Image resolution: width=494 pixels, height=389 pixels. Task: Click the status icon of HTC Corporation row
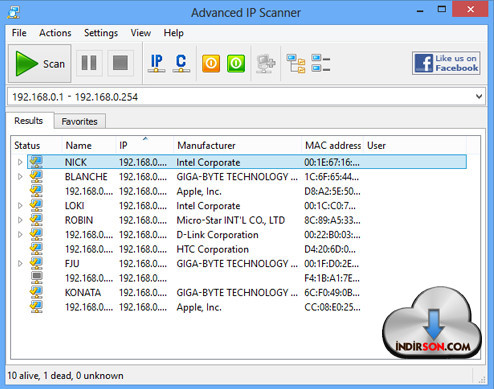(x=36, y=249)
